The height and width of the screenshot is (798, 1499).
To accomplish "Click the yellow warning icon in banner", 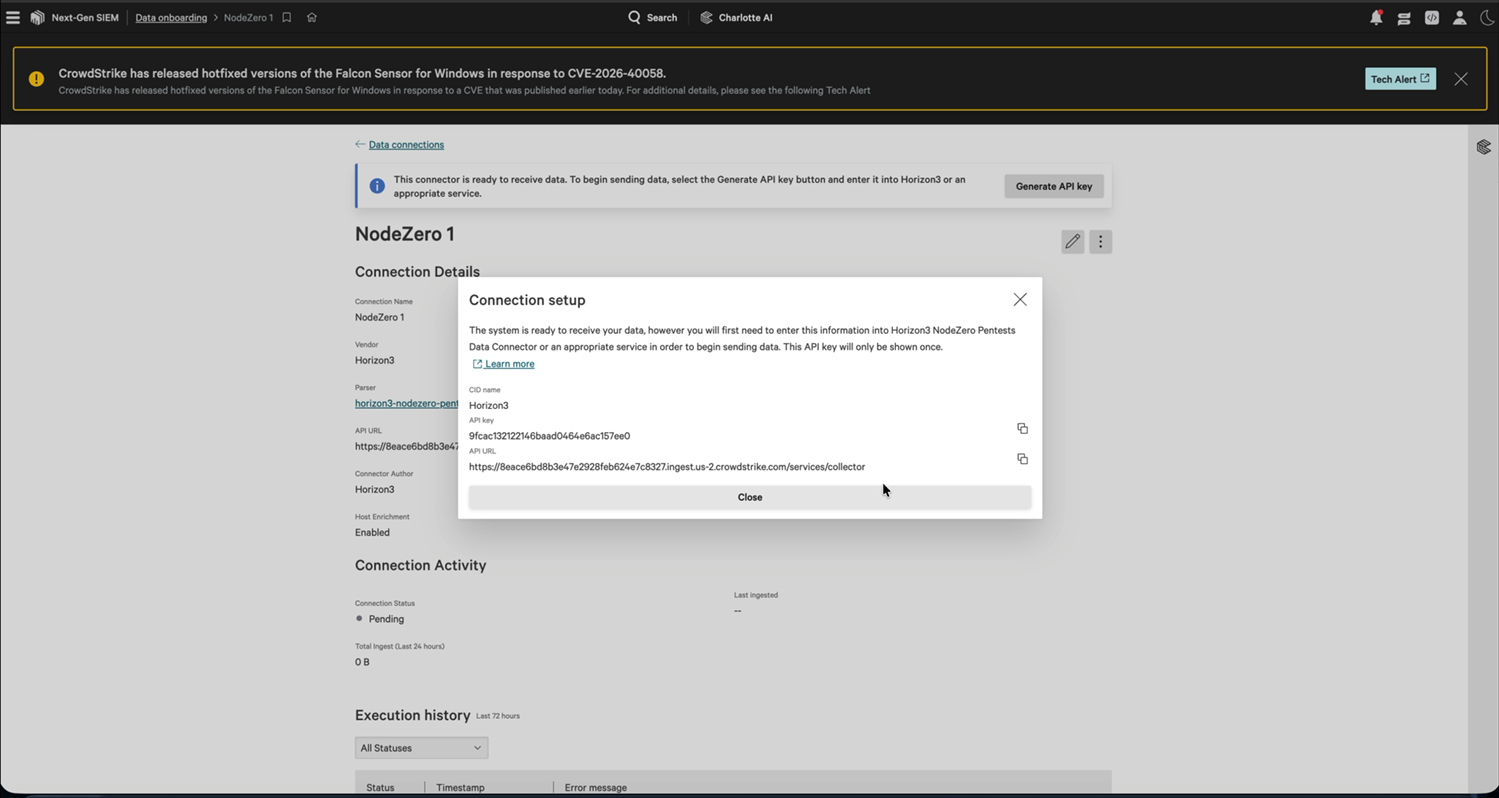I will [x=36, y=79].
